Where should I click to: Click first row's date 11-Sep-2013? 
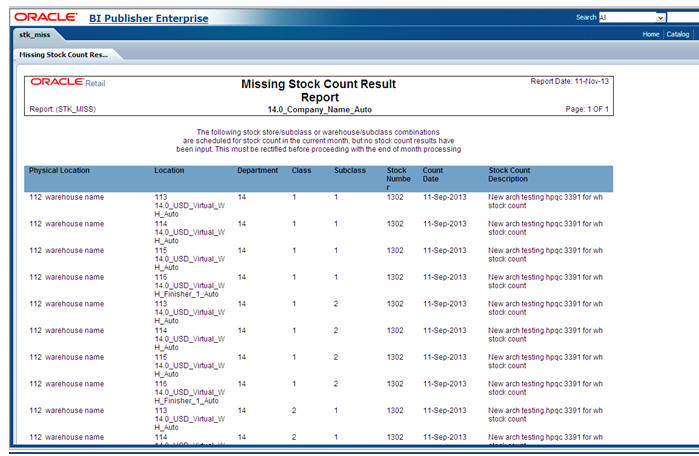pyautogui.click(x=444, y=197)
